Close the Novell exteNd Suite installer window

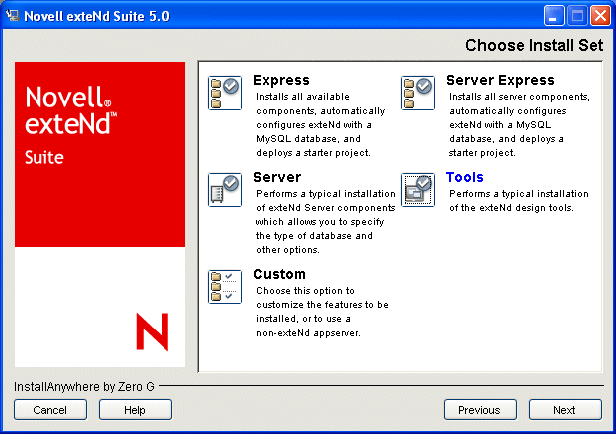pyautogui.click(x=600, y=16)
